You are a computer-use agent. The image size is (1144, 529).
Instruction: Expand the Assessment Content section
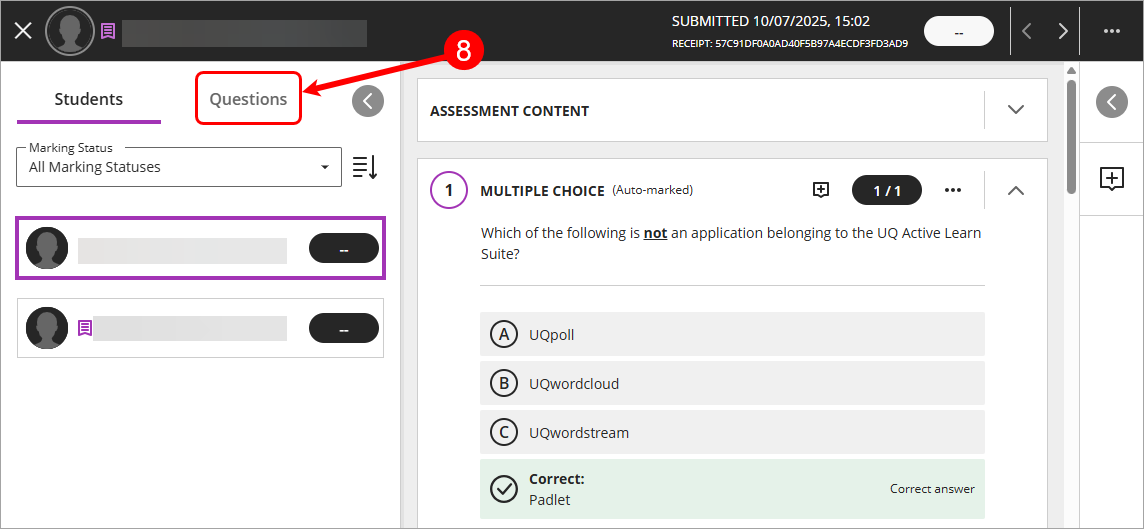[1016, 110]
